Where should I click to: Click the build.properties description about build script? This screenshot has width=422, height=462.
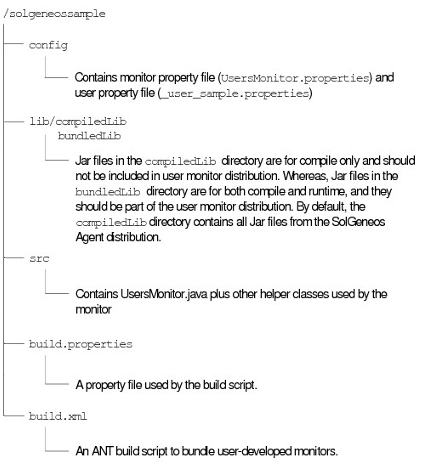tap(166, 385)
